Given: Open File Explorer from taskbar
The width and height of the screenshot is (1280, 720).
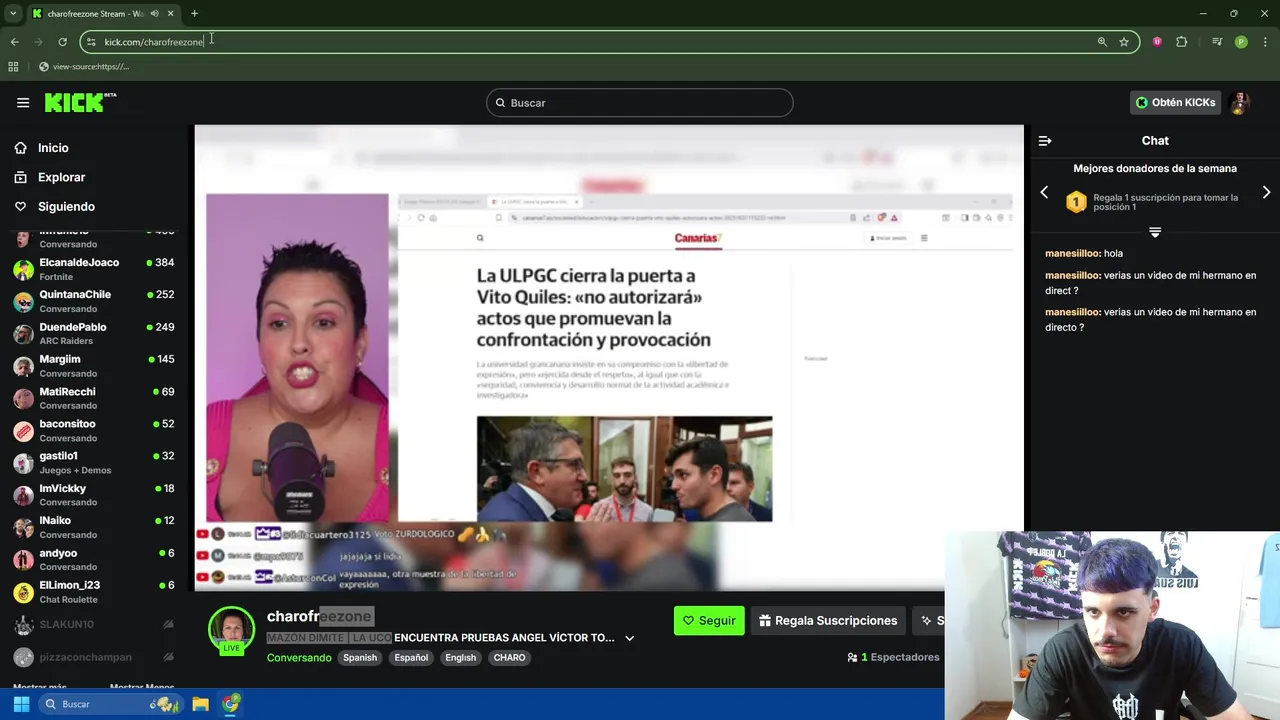Looking at the screenshot, I should (x=200, y=704).
